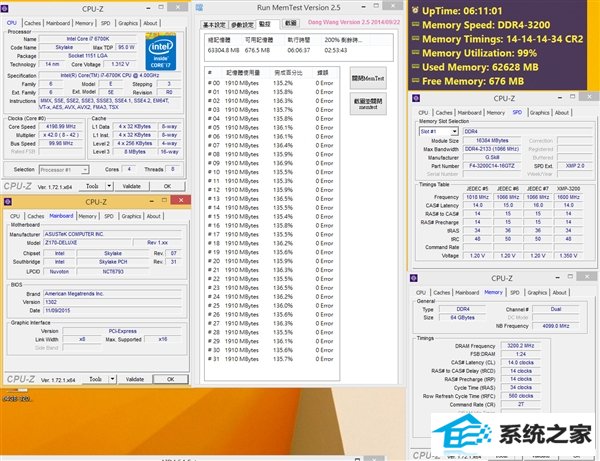Select MemTest row #31 showing 135.7%
Image resolution: width=600 pixels, height=461 pixels.
coord(271,359)
